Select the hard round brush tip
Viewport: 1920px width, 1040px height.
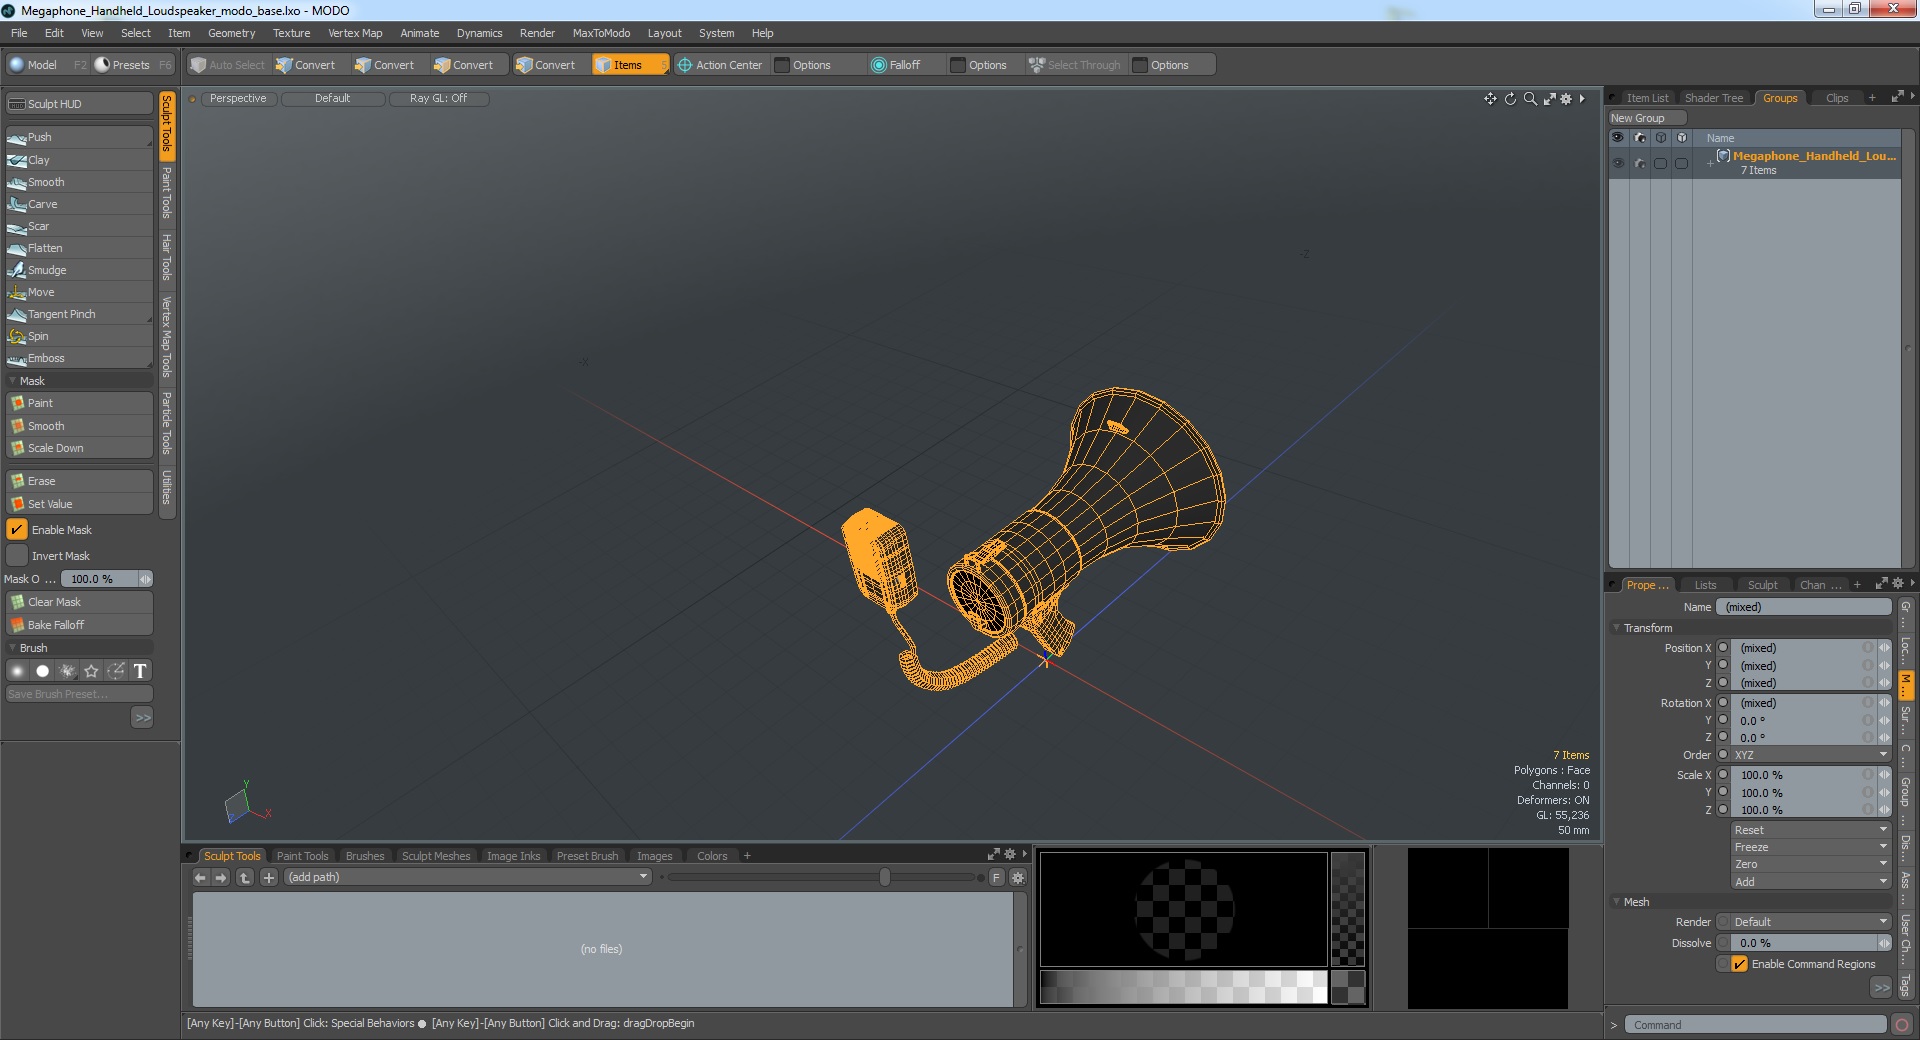coord(42,671)
